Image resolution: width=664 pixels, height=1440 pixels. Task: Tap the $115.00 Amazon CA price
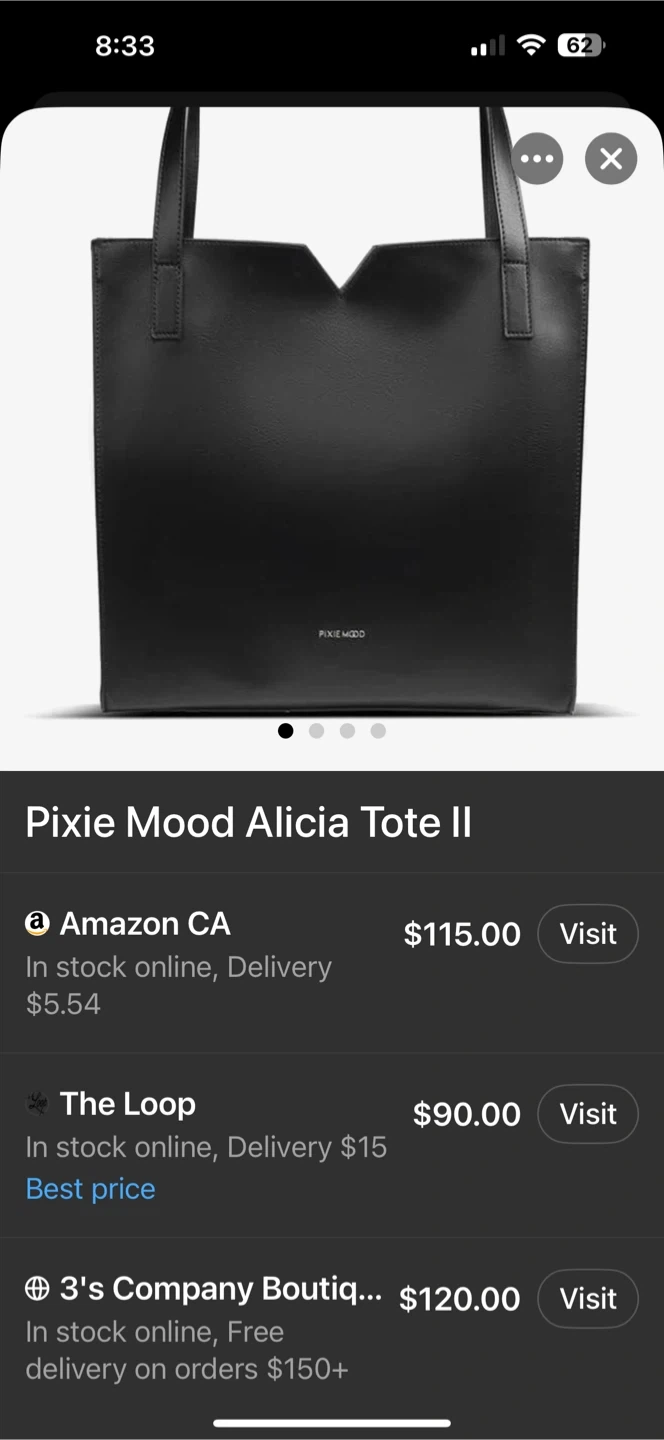click(x=462, y=934)
